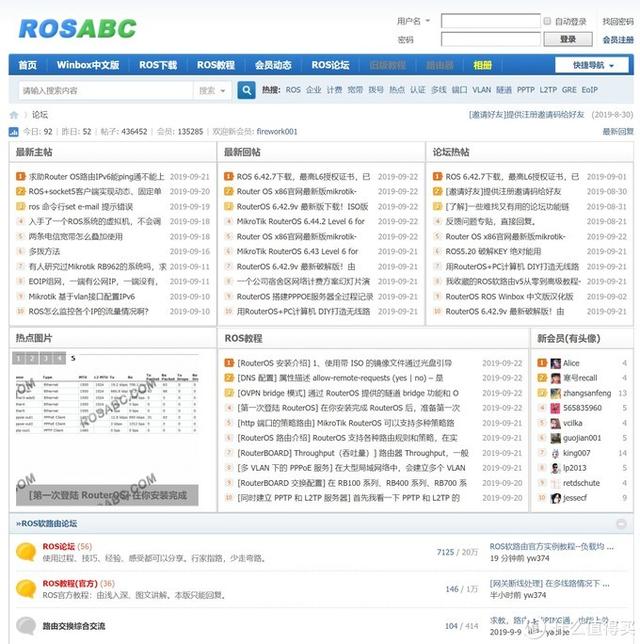The image size is (640, 644).
Task: Open the 用户名 login type dropdown
Action: click(x=413, y=21)
